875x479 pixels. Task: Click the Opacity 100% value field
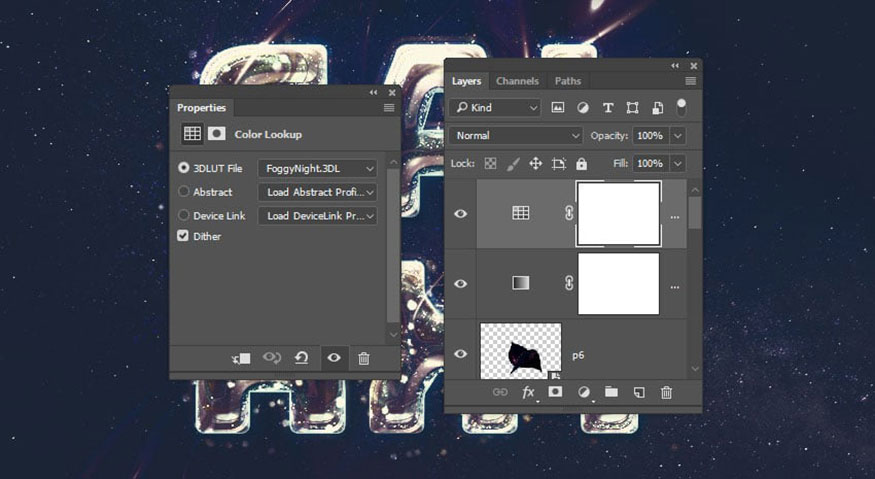(x=651, y=136)
